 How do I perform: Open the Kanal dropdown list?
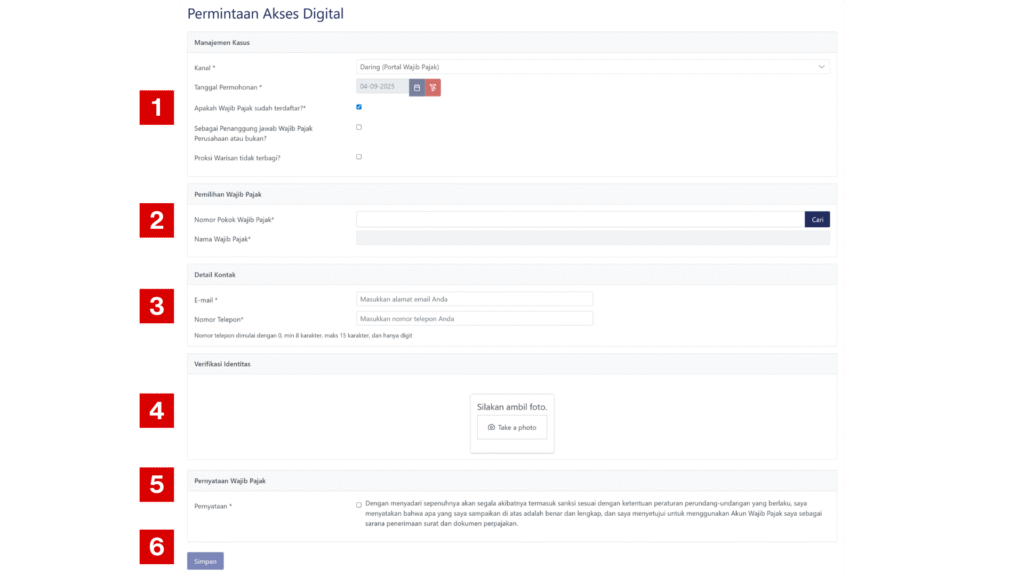point(592,67)
